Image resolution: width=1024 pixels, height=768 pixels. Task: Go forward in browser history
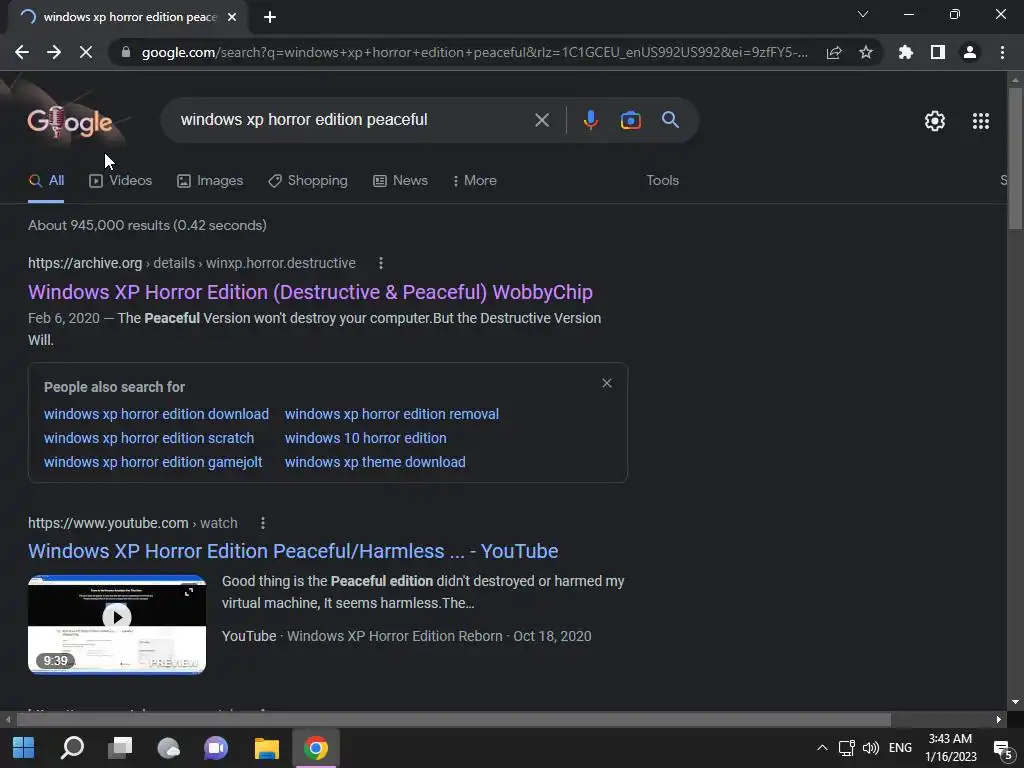pyautogui.click(x=54, y=52)
